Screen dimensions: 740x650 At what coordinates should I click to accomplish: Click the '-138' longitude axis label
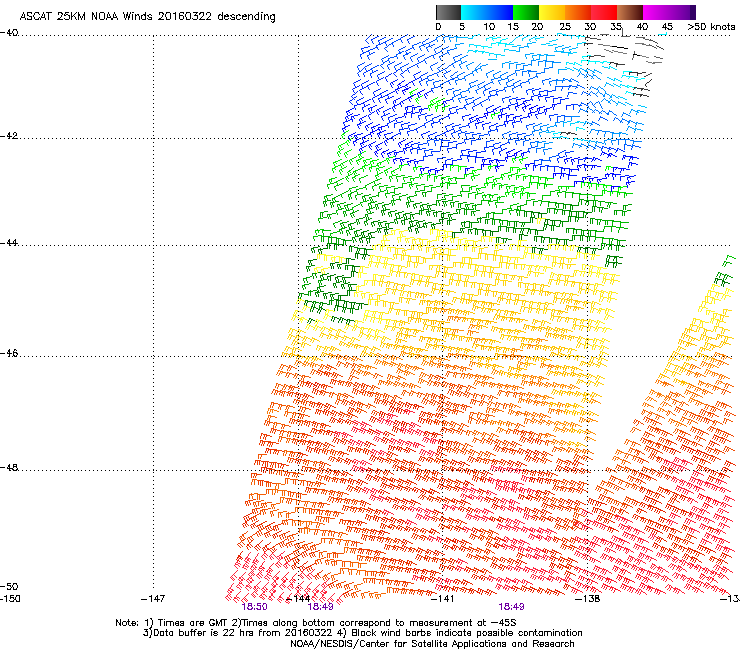(588, 599)
